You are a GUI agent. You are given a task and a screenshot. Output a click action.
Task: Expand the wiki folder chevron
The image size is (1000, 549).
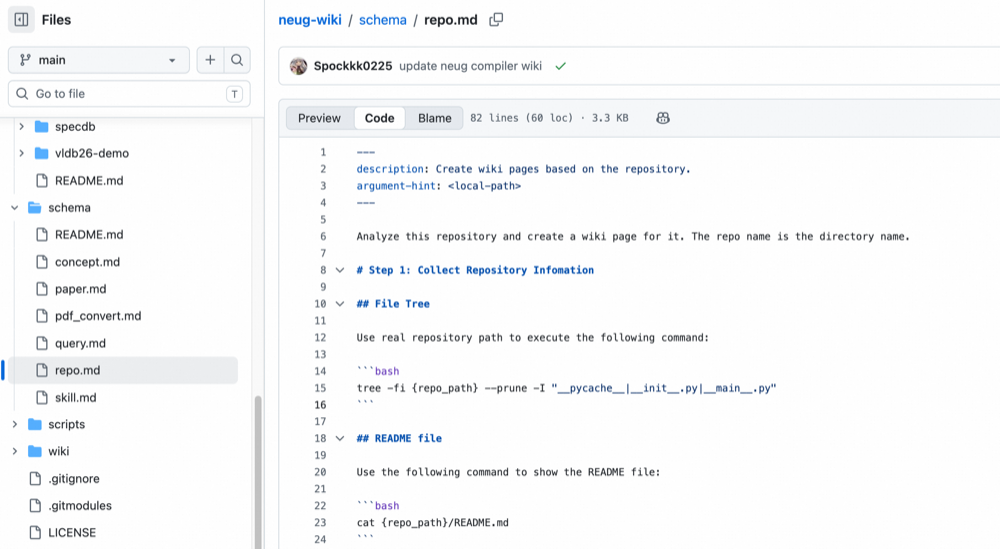tap(15, 451)
